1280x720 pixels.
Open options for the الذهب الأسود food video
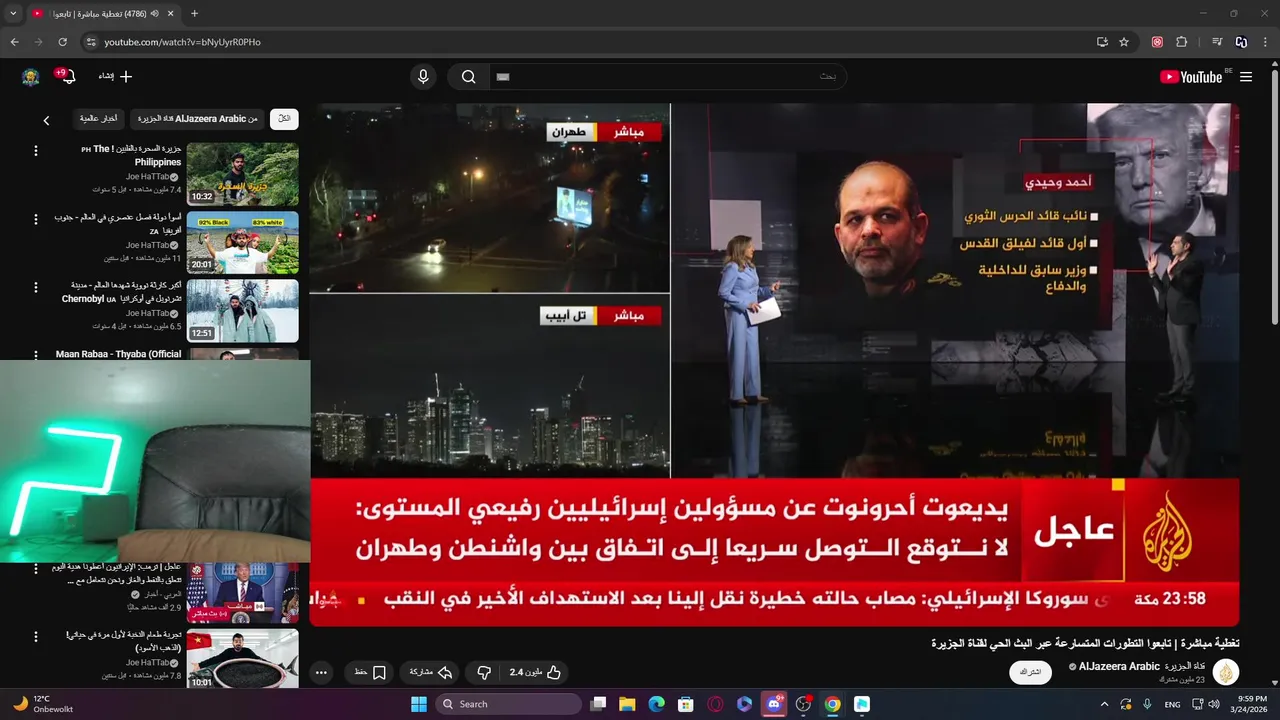[x=36, y=636]
